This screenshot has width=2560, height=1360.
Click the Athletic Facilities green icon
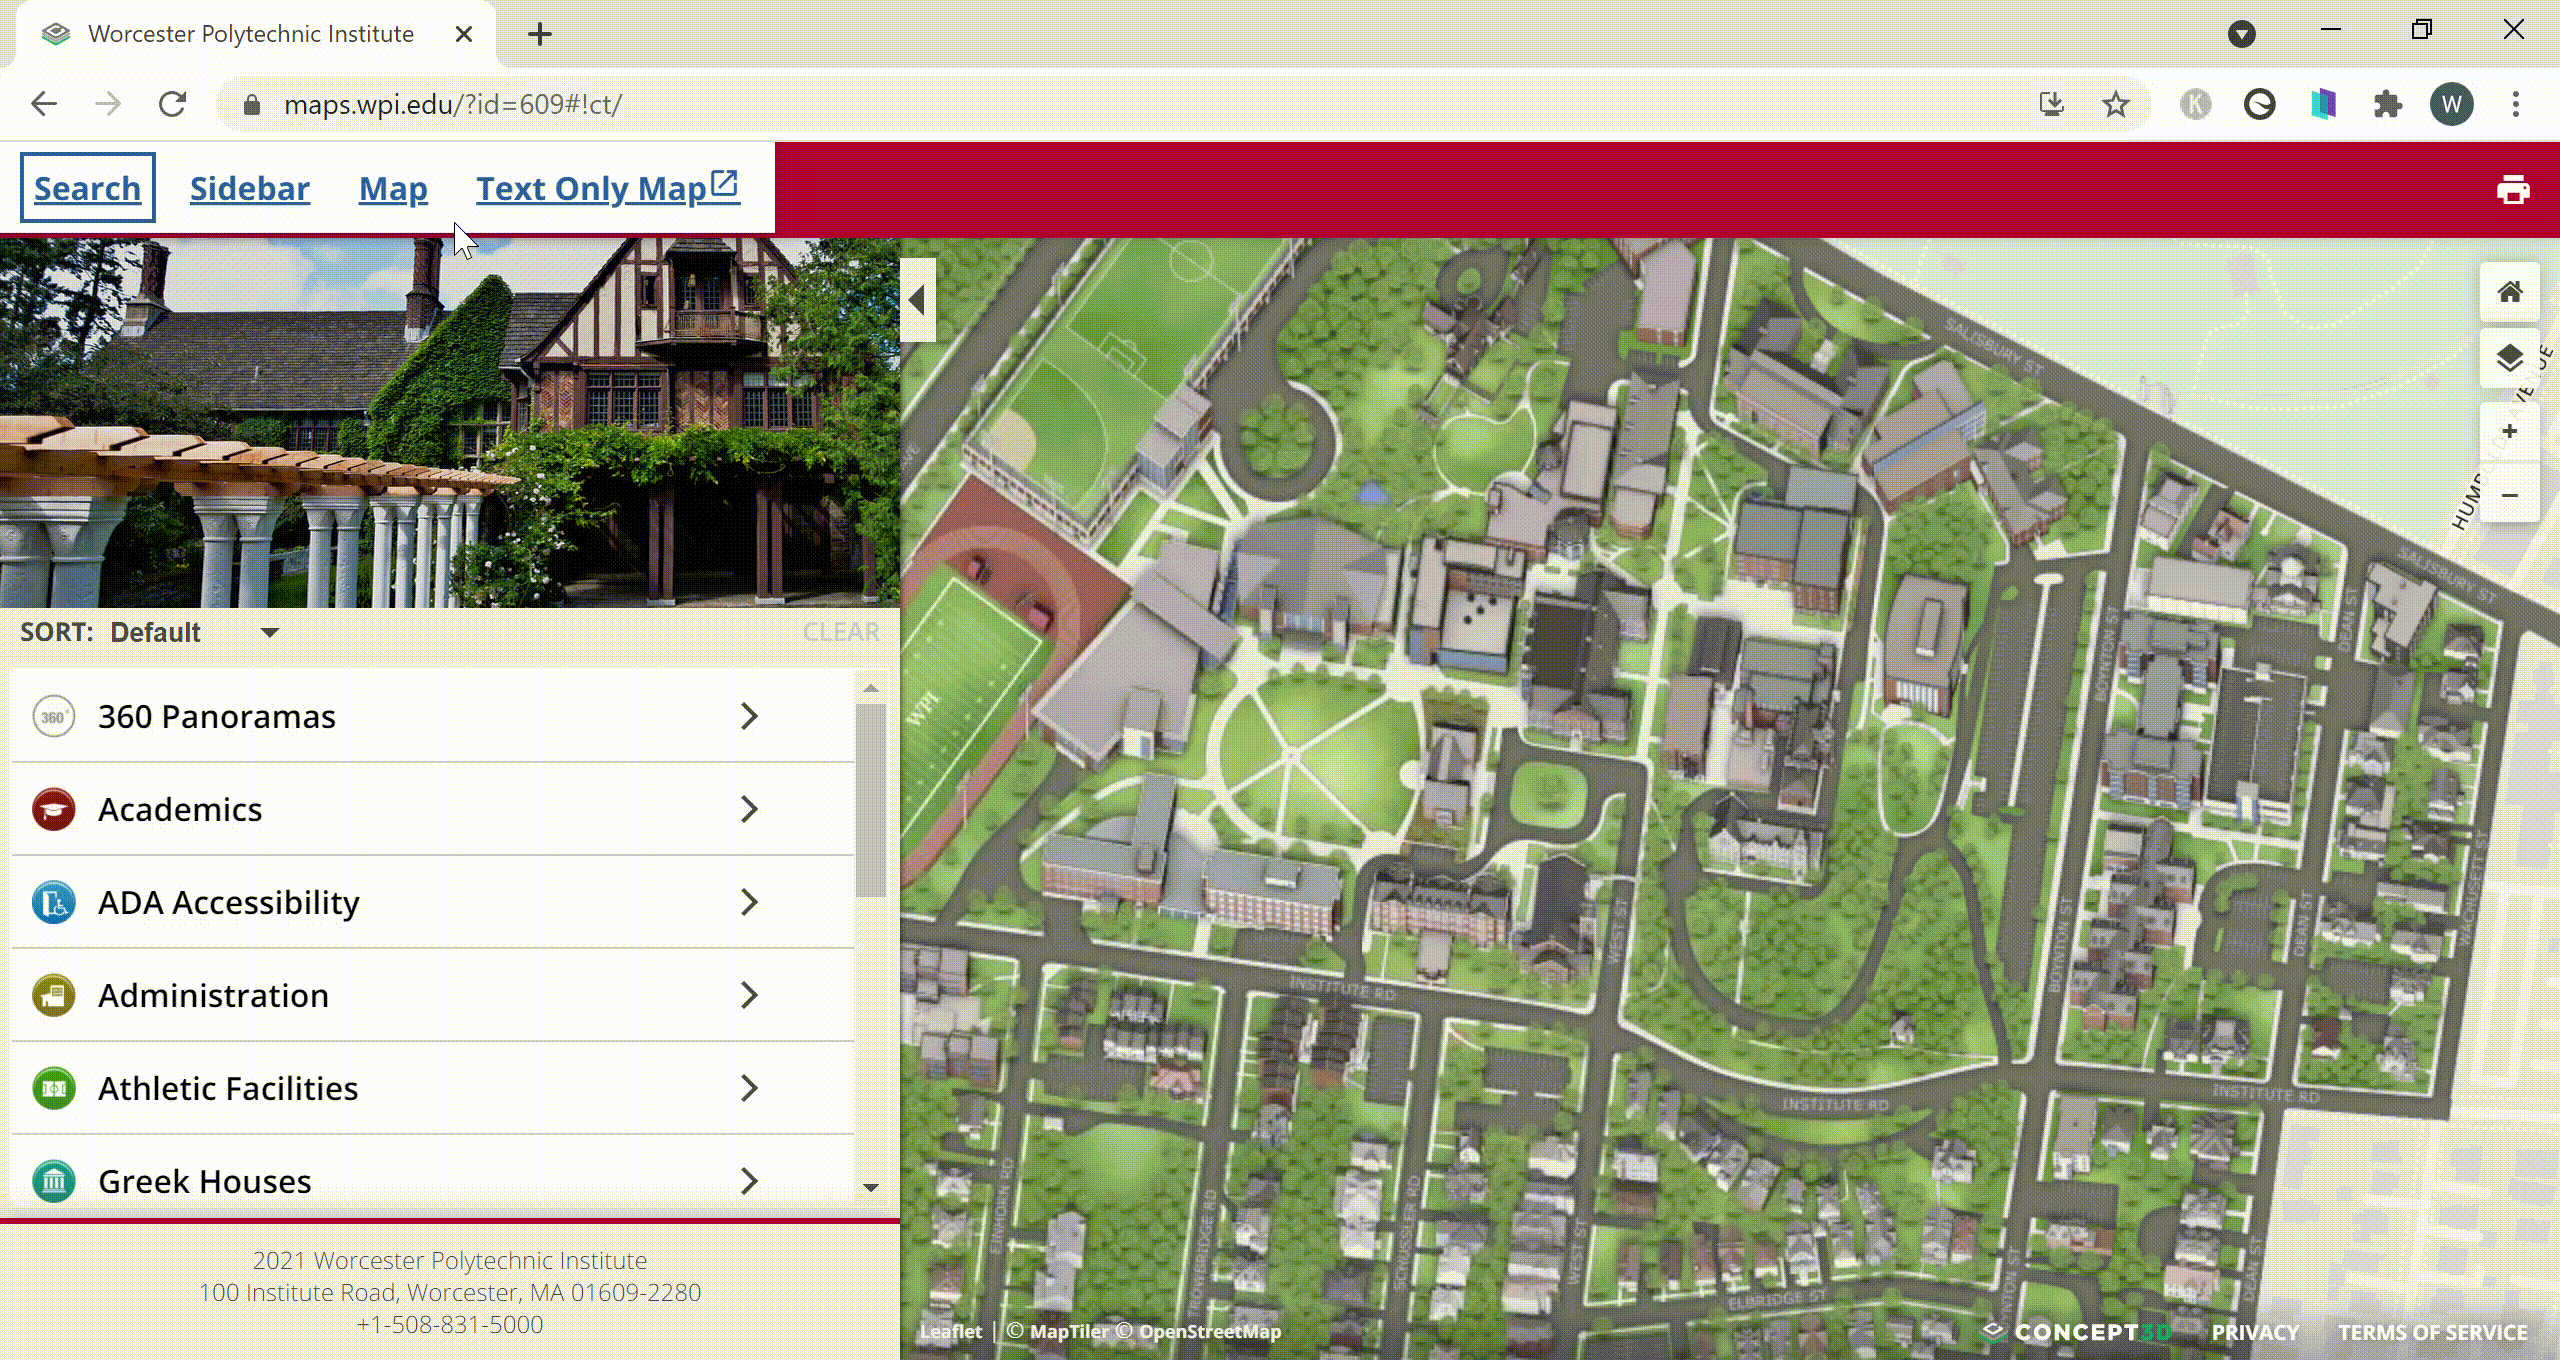pyautogui.click(x=53, y=1088)
